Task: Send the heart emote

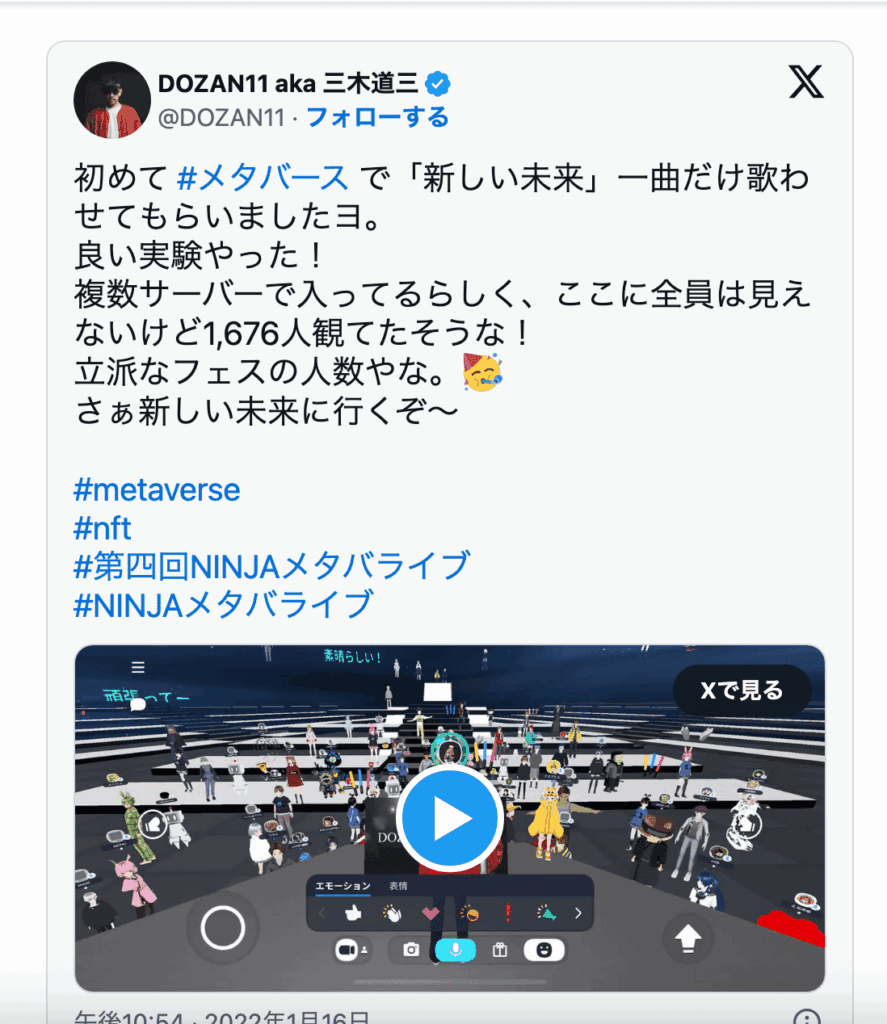Action: (430, 913)
